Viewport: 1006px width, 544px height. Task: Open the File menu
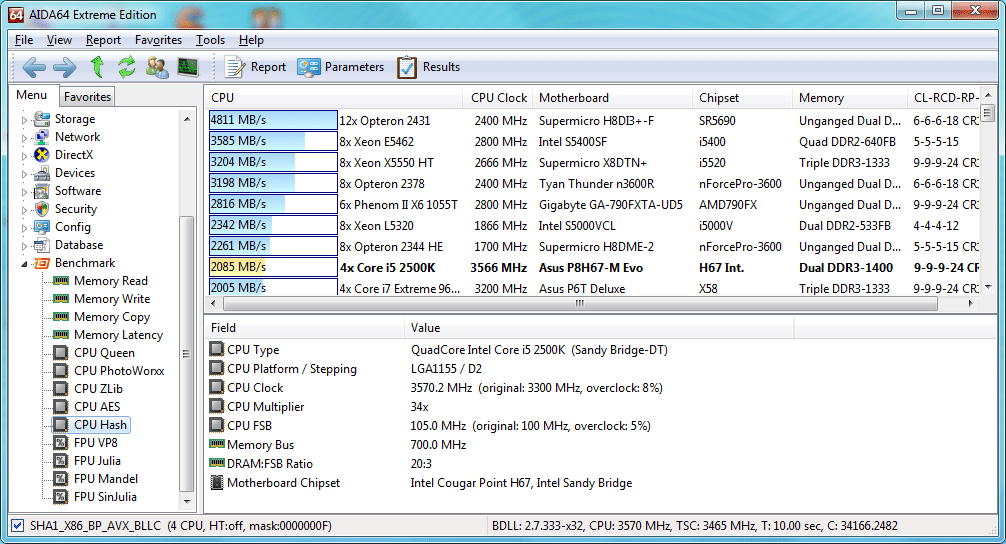tap(24, 40)
